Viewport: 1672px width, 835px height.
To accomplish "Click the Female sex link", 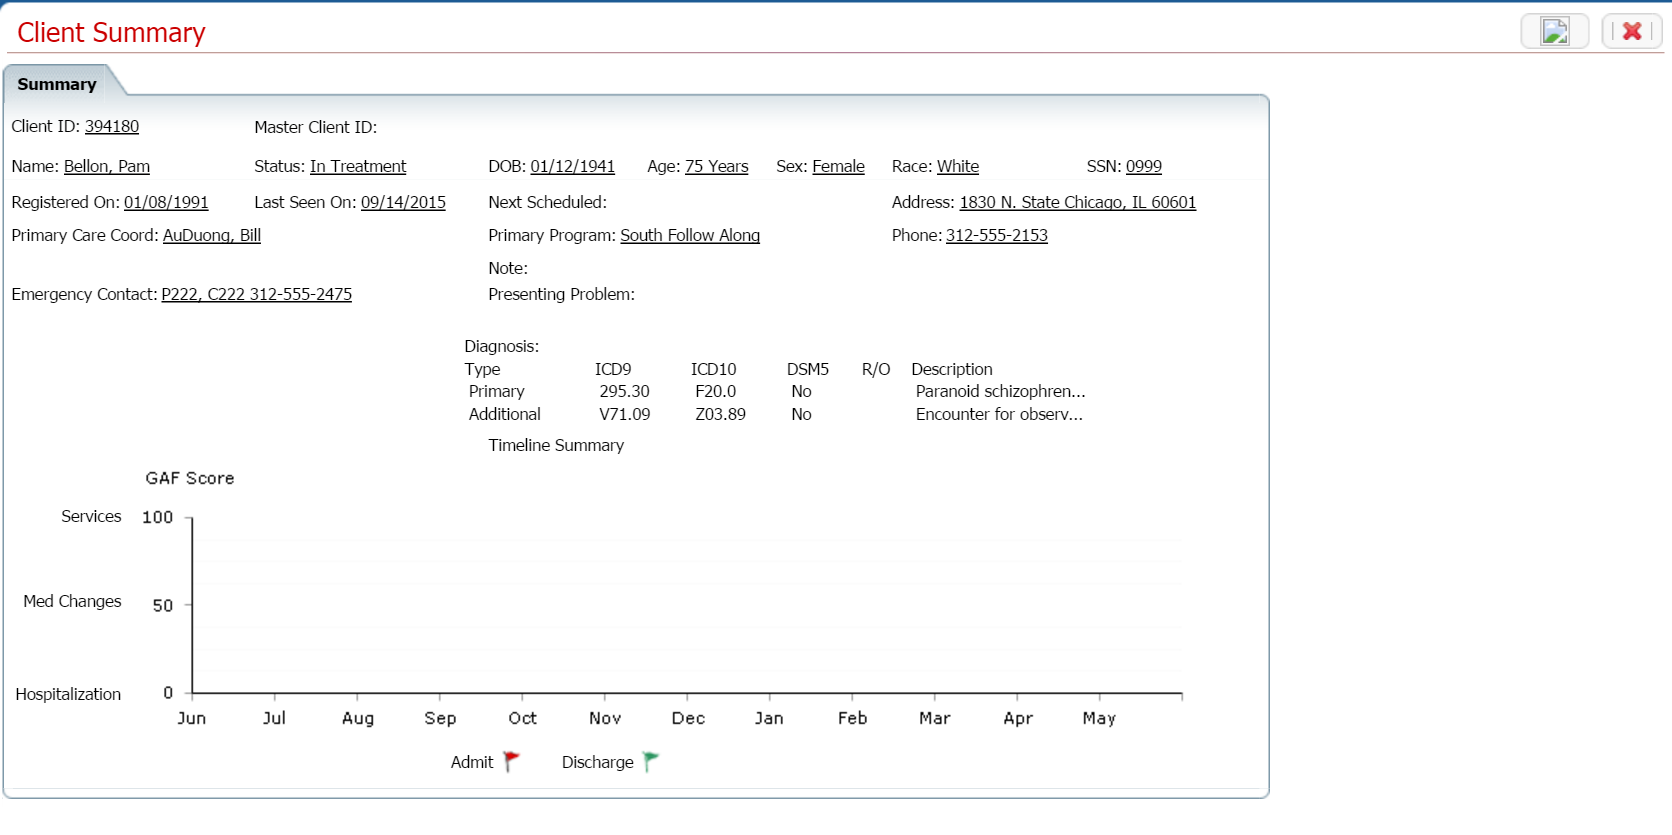I will 838,166.
